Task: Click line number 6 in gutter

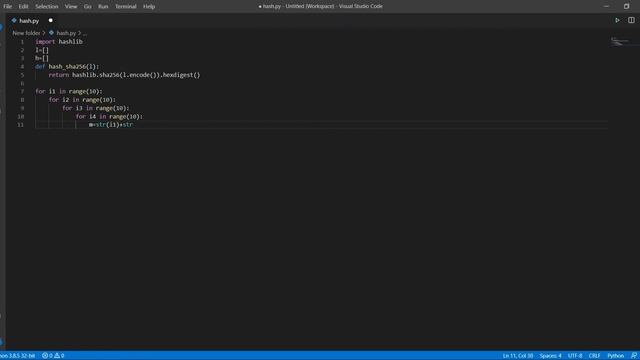Action: 22,83
